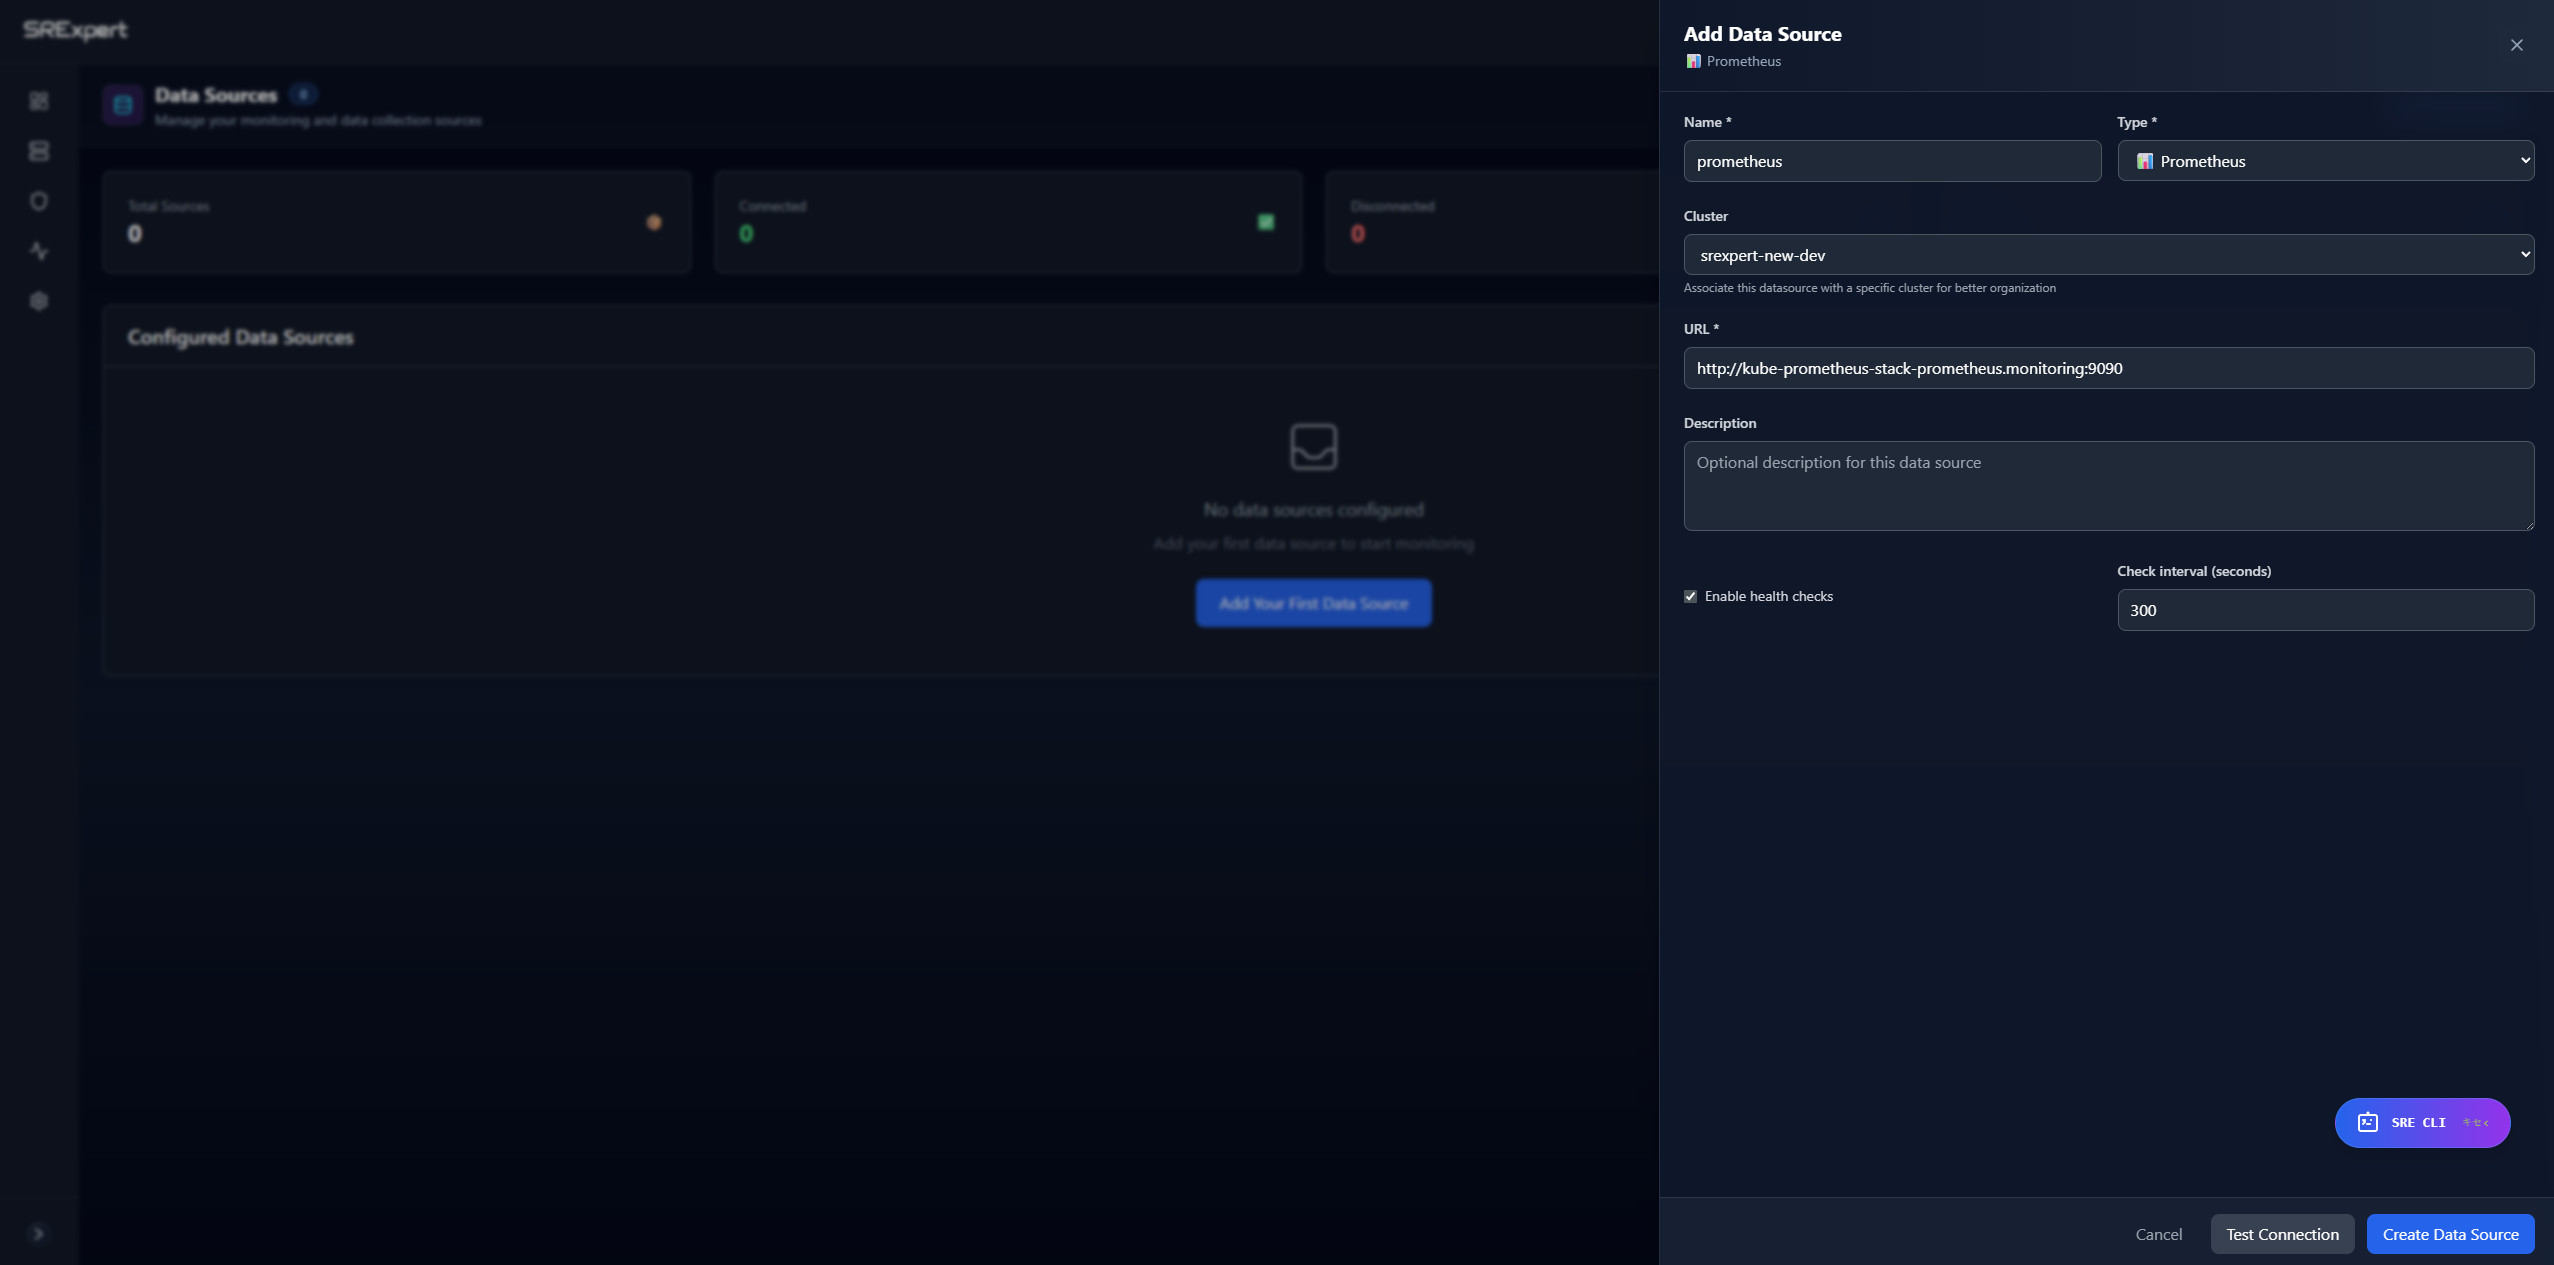Click the Name field containing prometheus
This screenshot has width=2554, height=1265.
click(1892, 161)
